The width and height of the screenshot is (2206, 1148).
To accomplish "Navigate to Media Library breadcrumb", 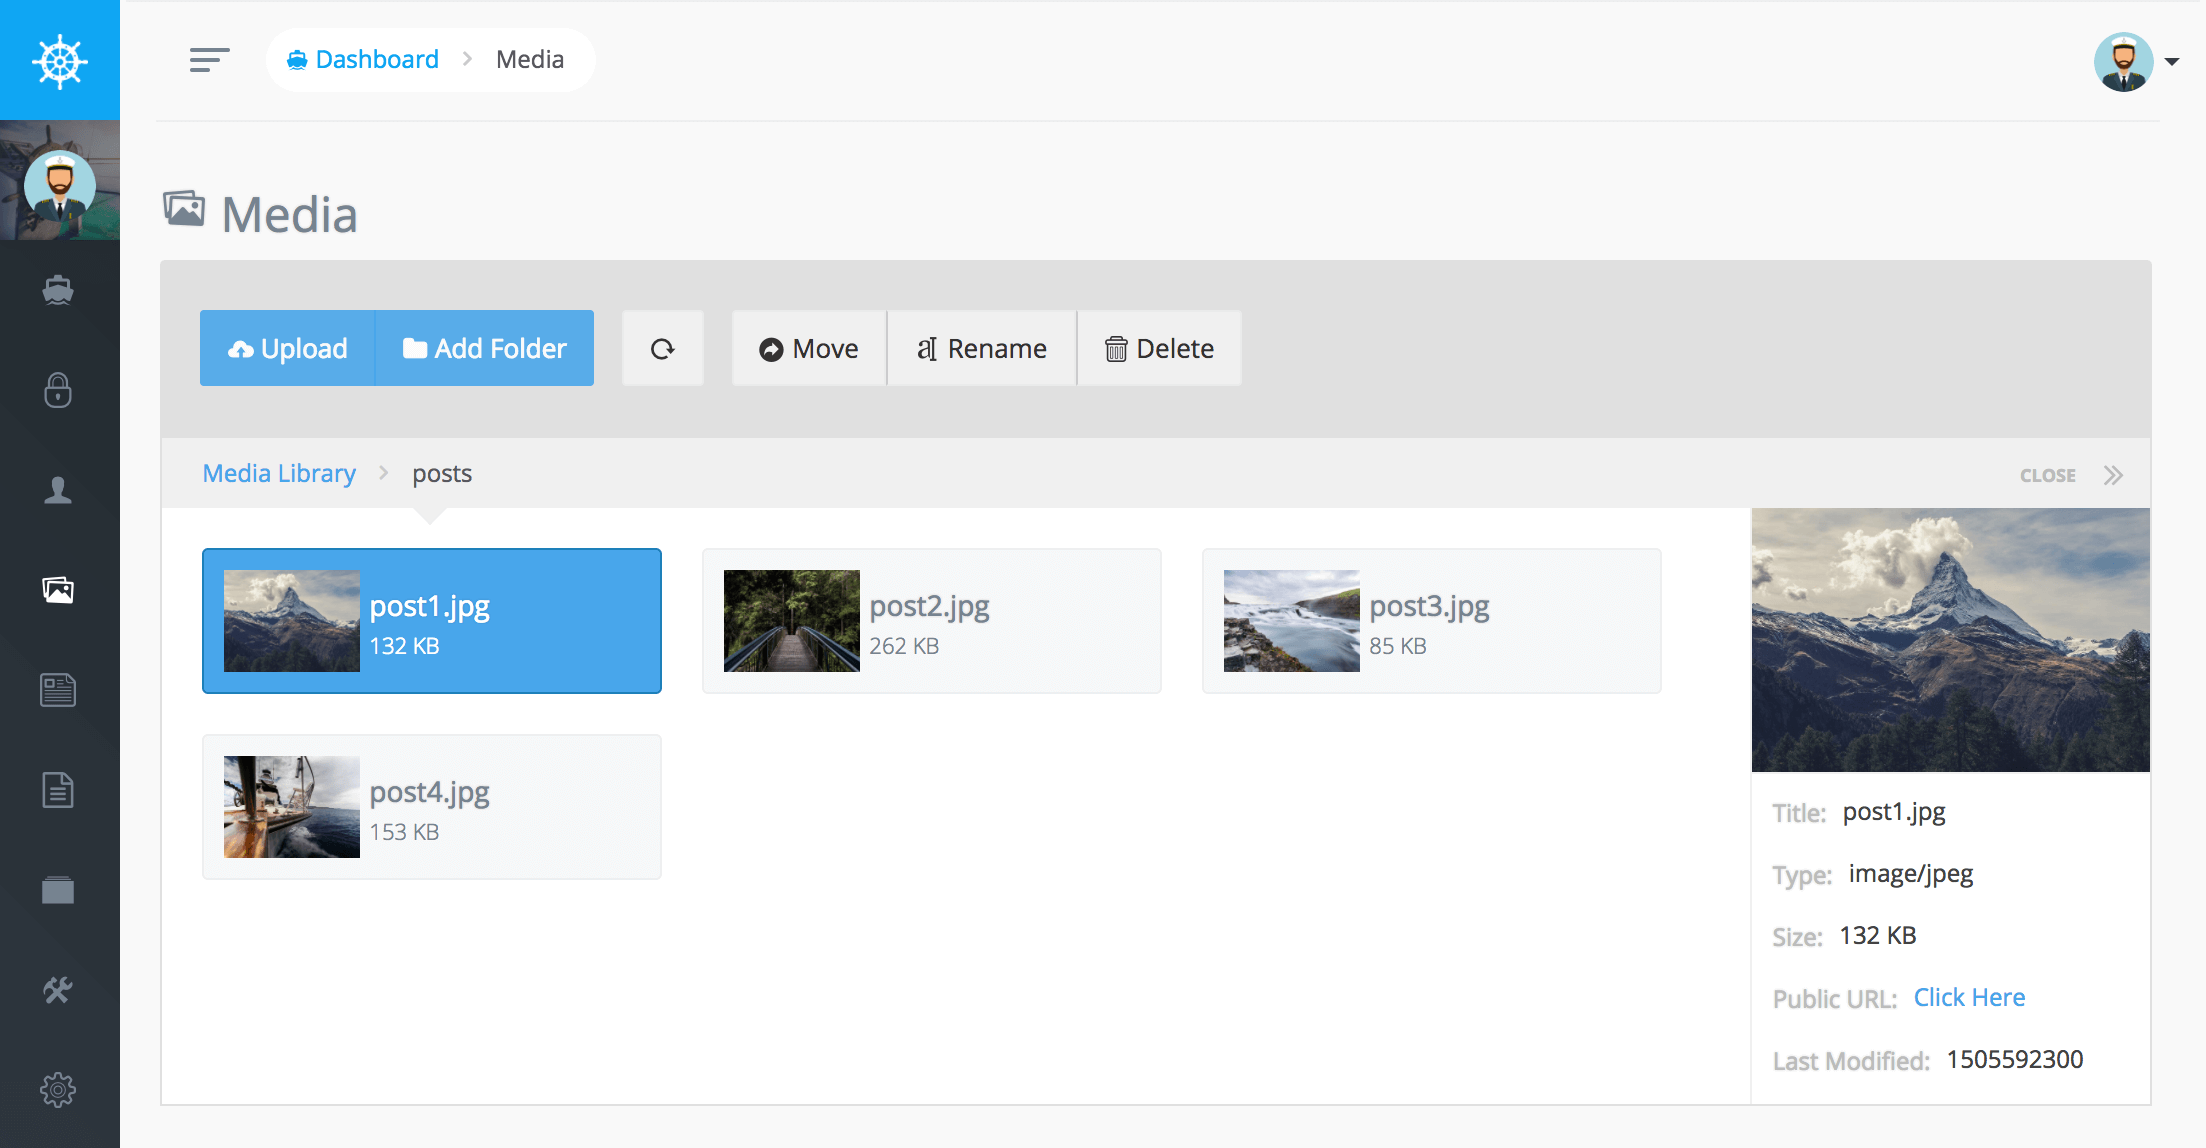I will pos(279,473).
